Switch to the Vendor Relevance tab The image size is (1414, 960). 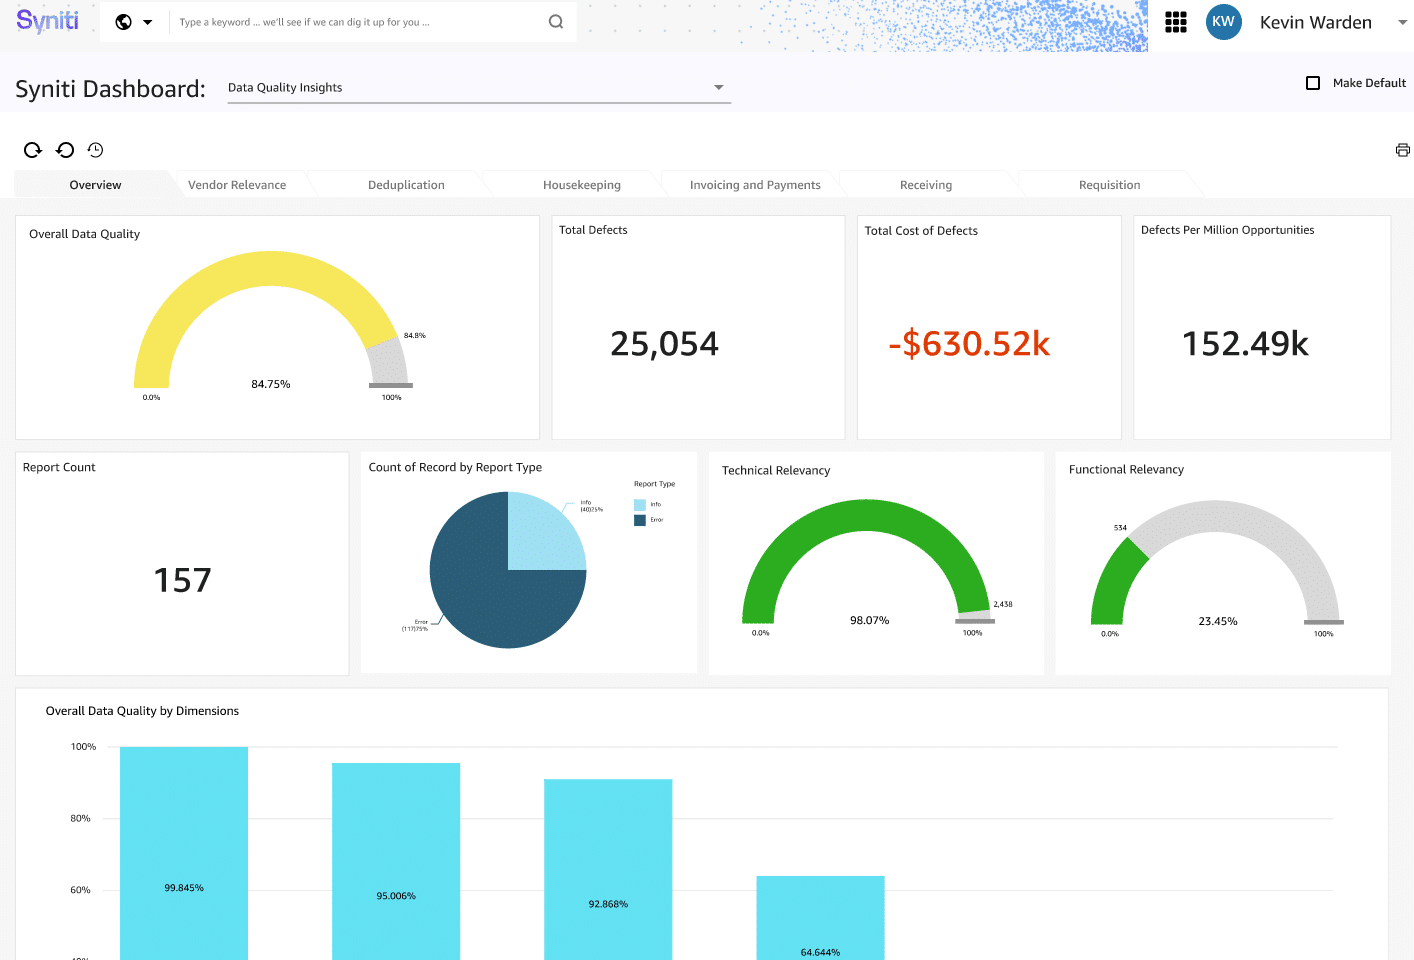(x=237, y=185)
